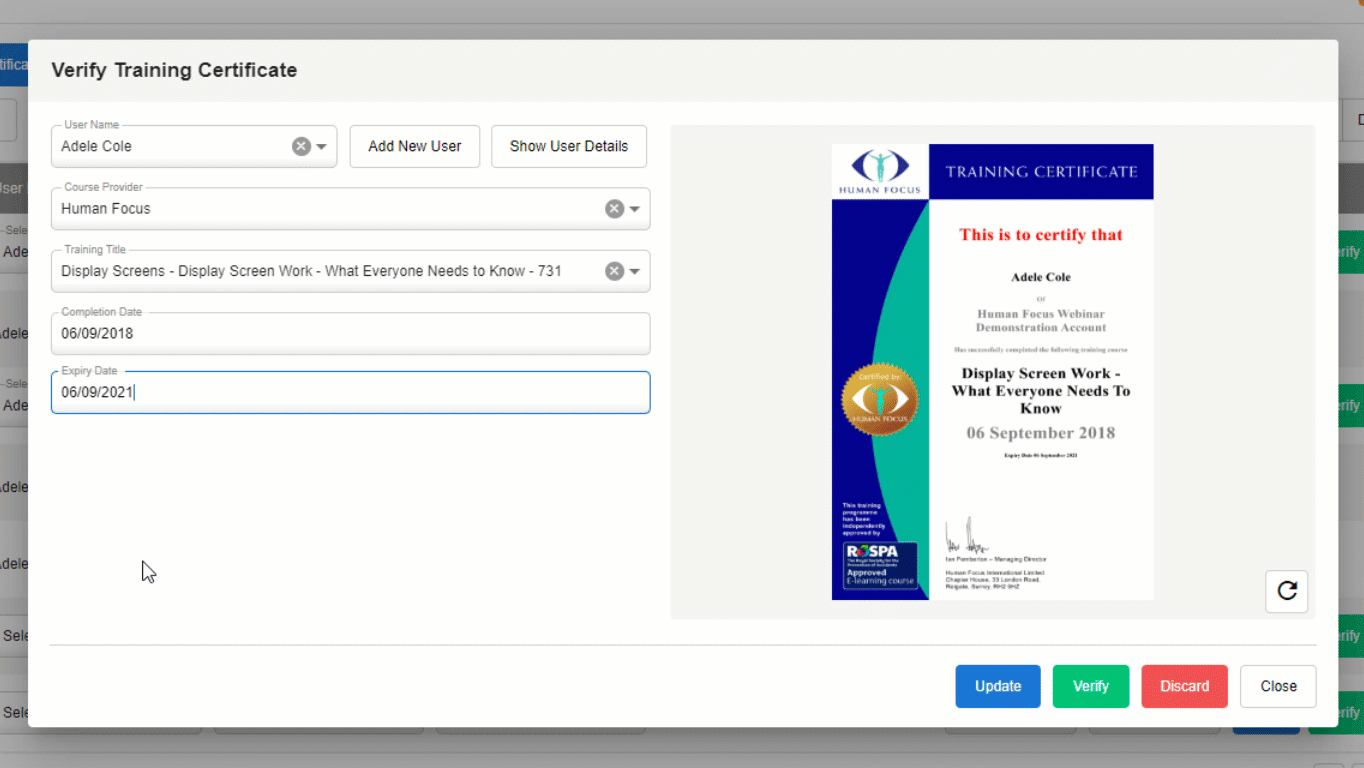Screen dimensions: 1364x768
Task: Clear the selected Training Title
Action: (x=614, y=270)
